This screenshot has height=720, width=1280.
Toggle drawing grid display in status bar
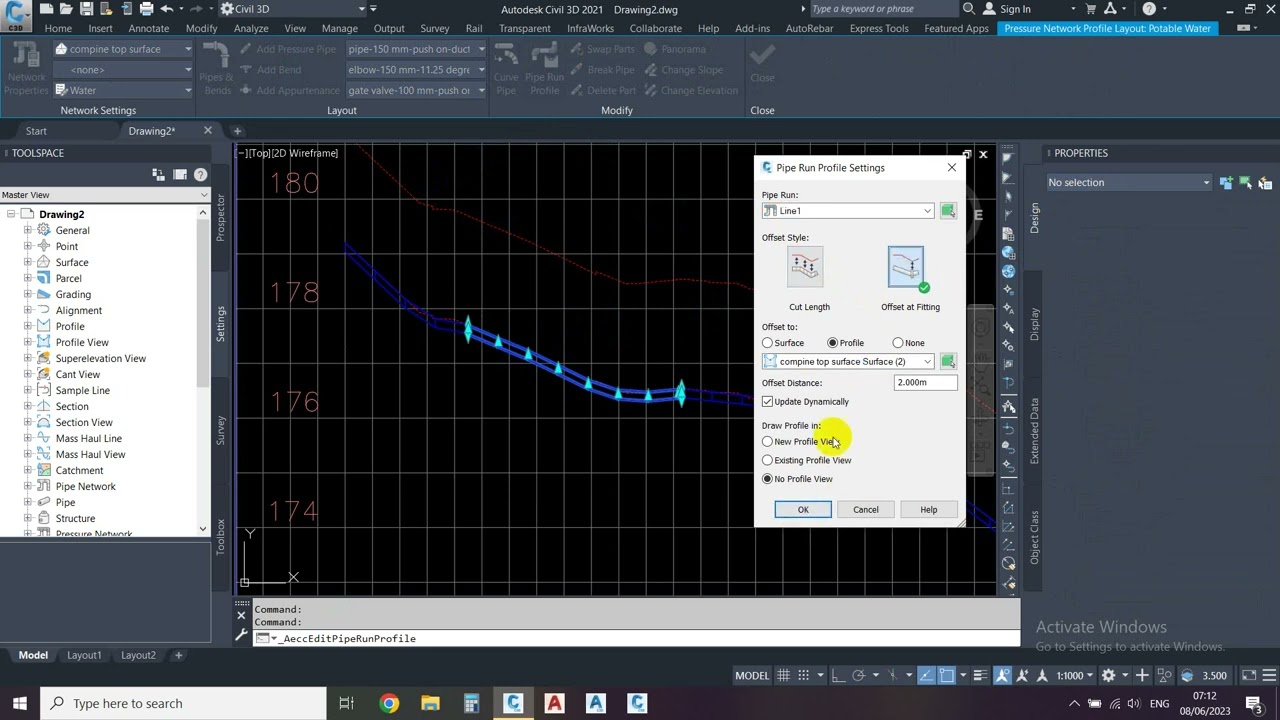[x=785, y=676]
